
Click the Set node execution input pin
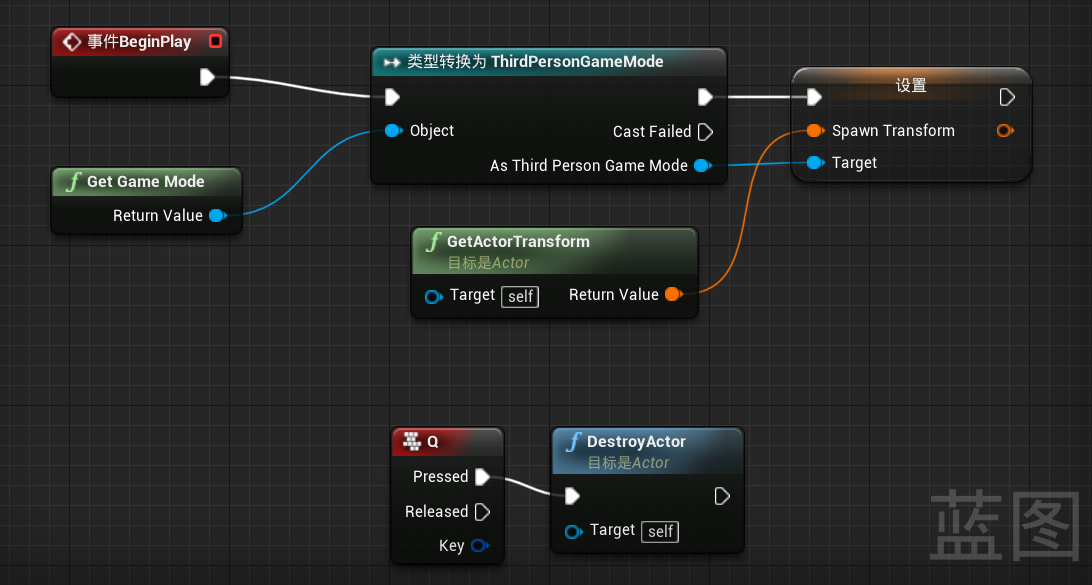814,97
